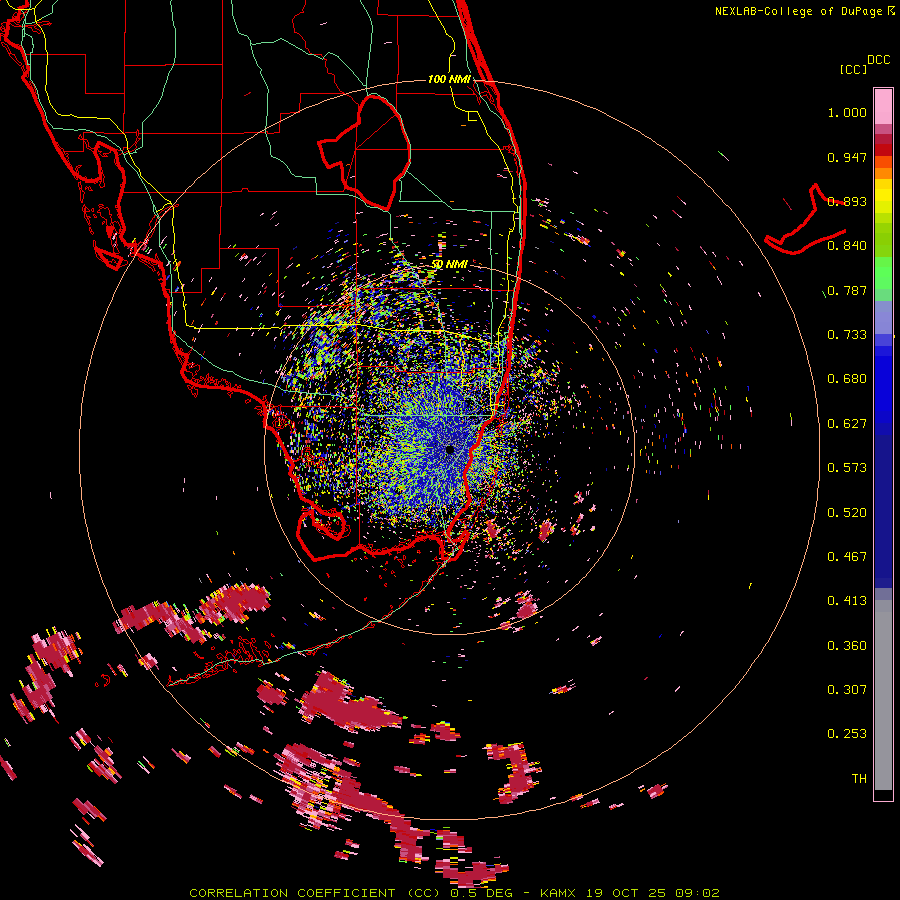Click the DCC label above the color scale
This screenshot has height=900, width=900.
pyautogui.click(x=879, y=60)
